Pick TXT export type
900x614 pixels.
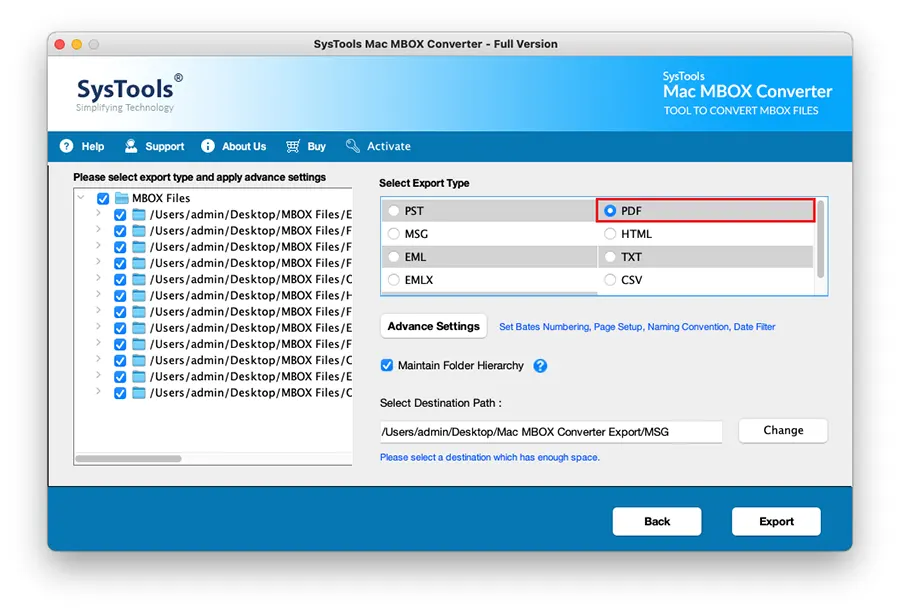(x=610, y=257)
